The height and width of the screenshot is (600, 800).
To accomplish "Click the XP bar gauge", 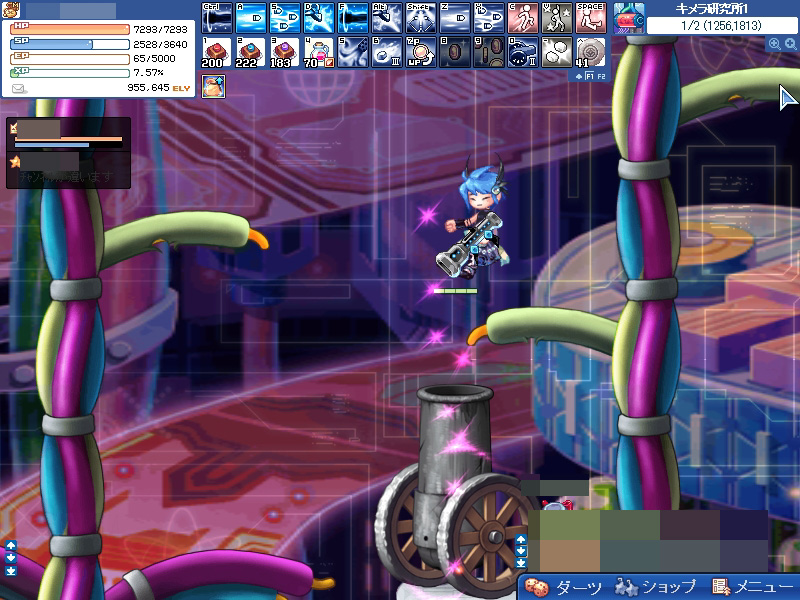I will click(70, 73).
